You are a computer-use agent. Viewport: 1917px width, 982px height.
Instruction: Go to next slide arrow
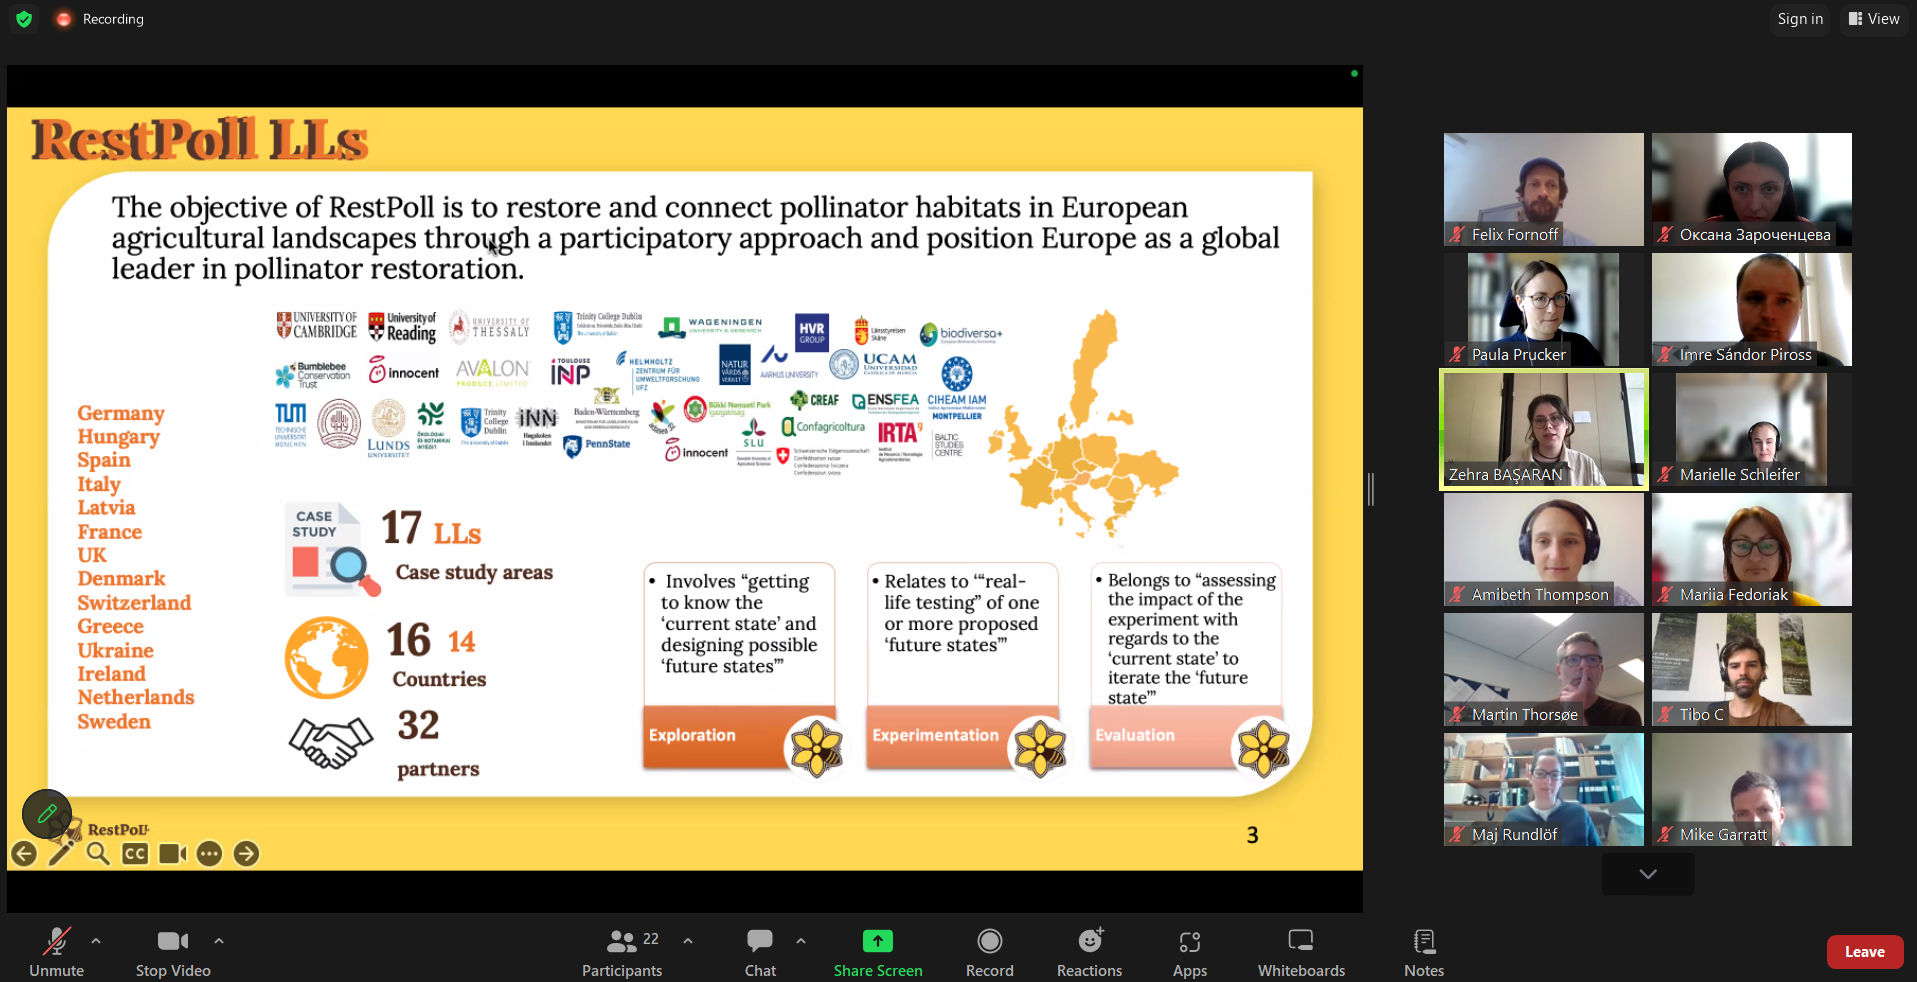click(x=246, y=853)
